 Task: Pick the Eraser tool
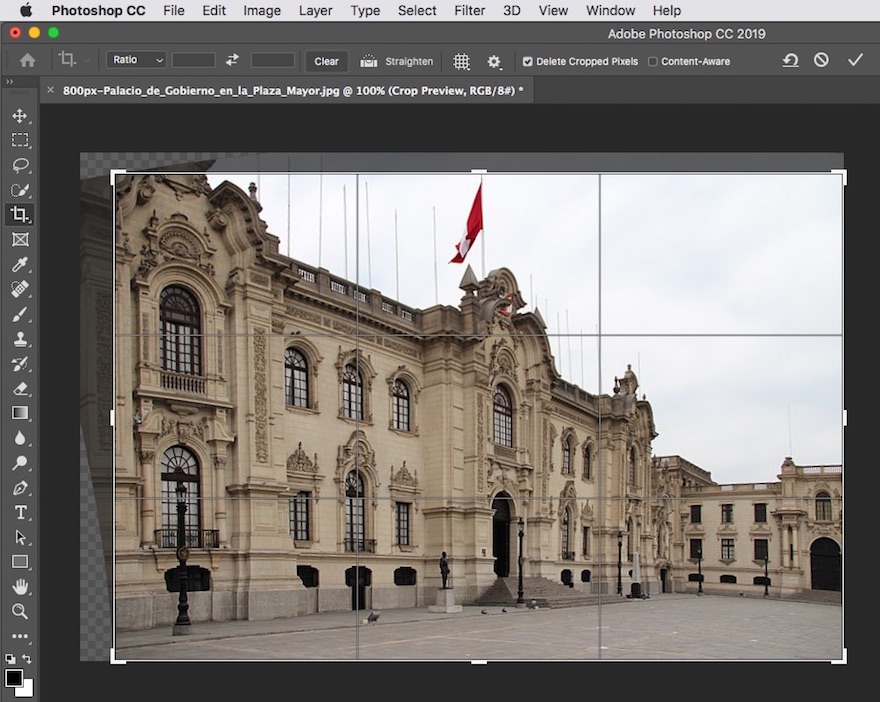pyautogui.click(x=20, y=388)
